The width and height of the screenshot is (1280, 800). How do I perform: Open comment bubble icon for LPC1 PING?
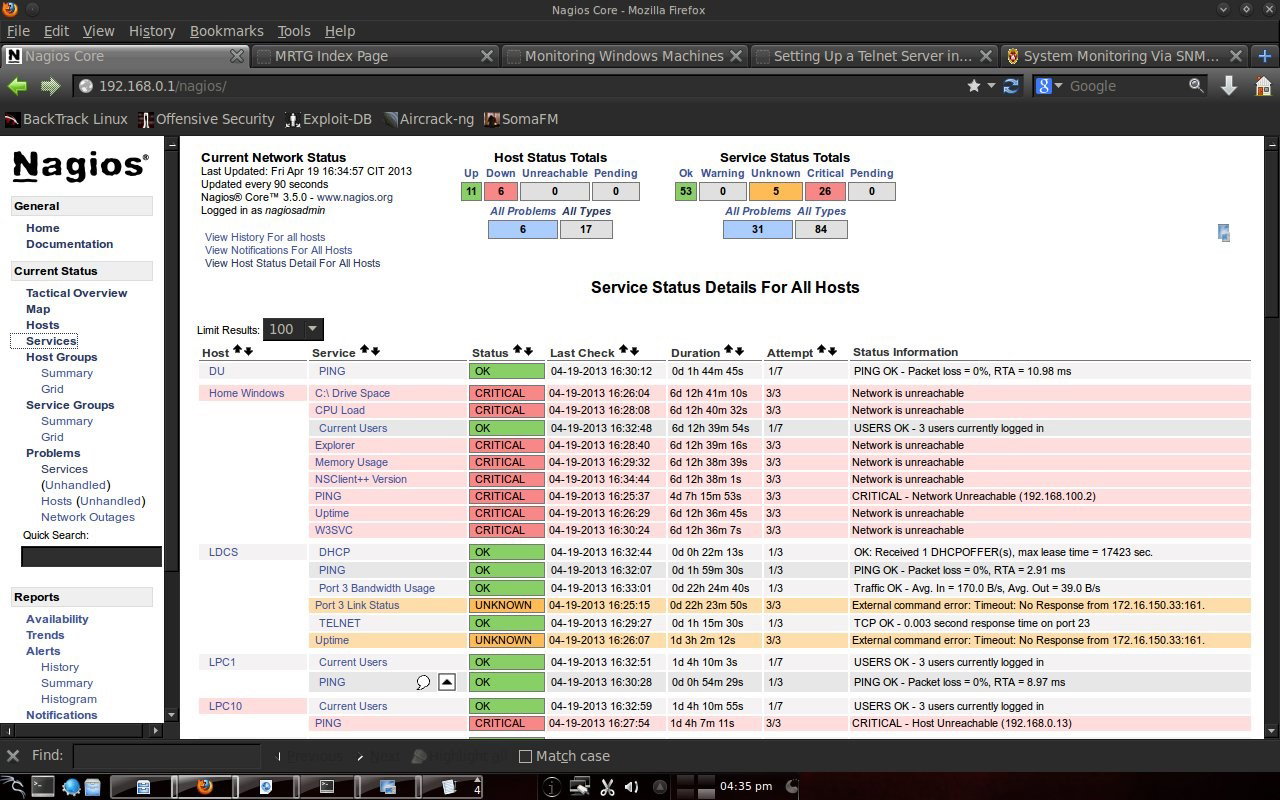tap(423, 682)
